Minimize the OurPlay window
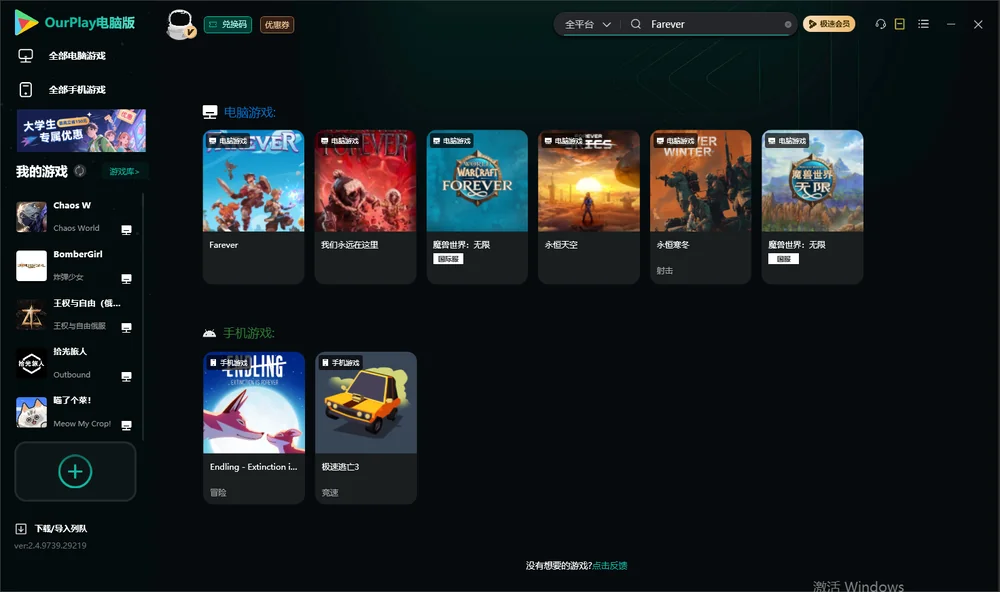 pos(951,24)
